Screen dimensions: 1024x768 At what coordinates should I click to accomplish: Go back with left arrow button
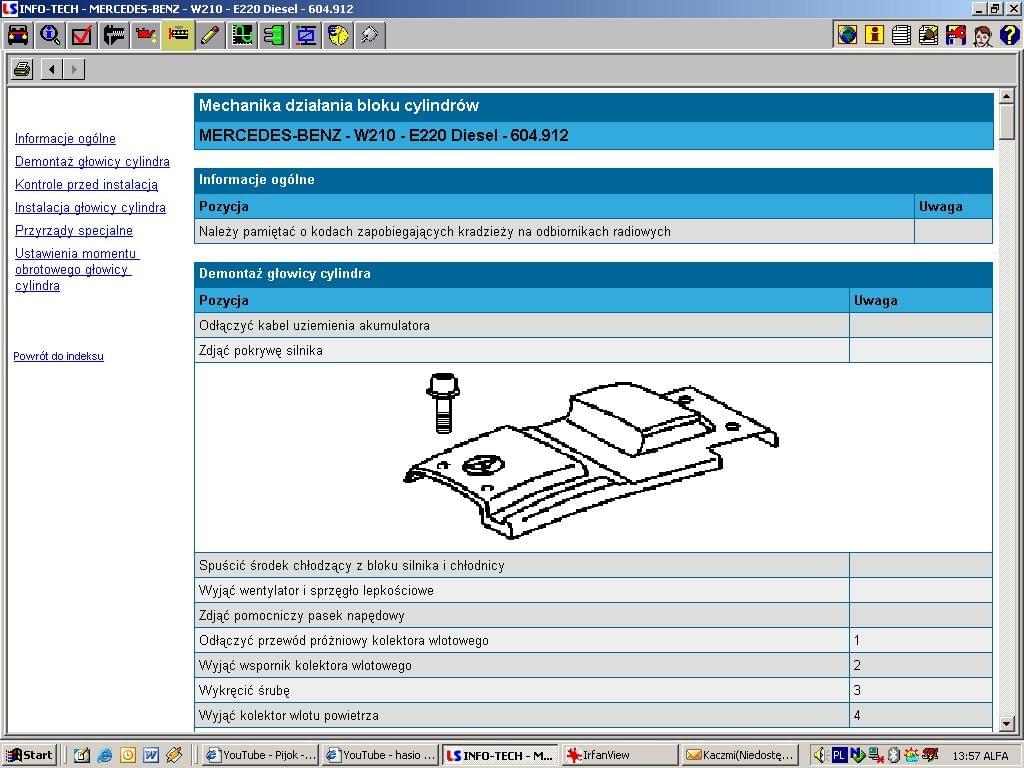[52, 69]
